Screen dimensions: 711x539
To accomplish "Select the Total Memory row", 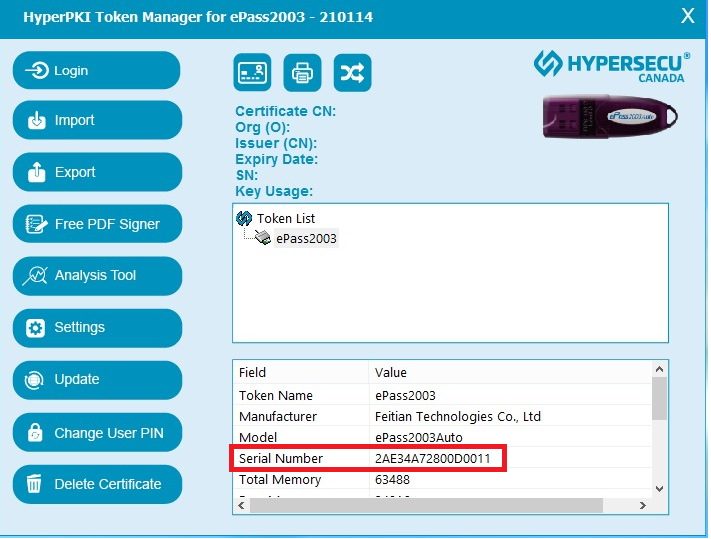I will (x=442, y=480).
